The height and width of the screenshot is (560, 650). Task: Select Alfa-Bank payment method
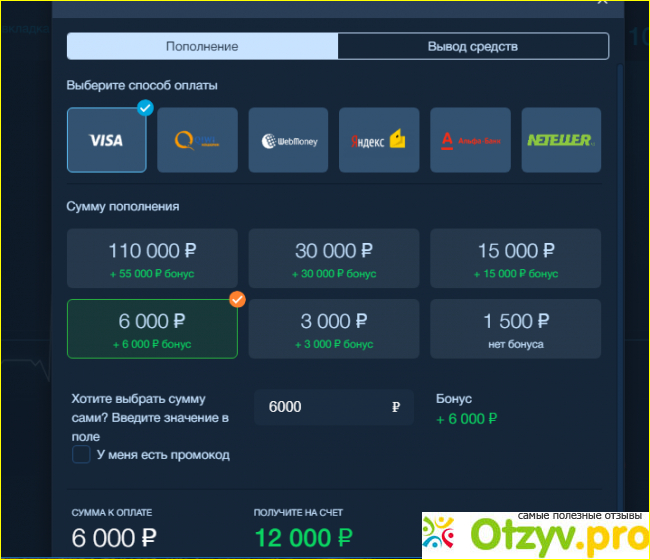470,141
